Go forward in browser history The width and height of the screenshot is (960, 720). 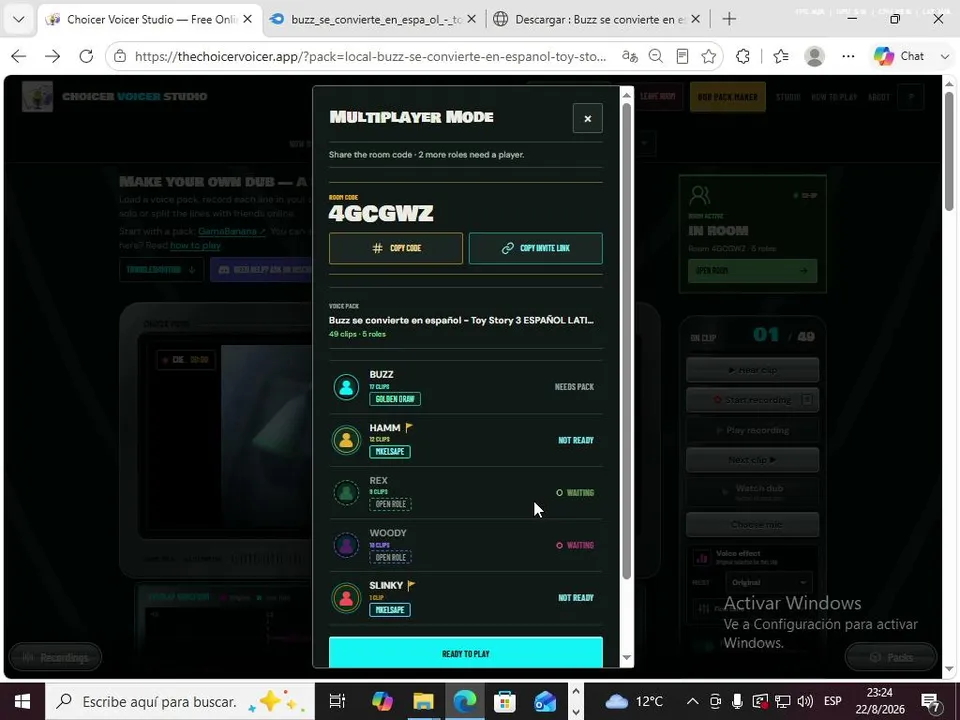53,56
